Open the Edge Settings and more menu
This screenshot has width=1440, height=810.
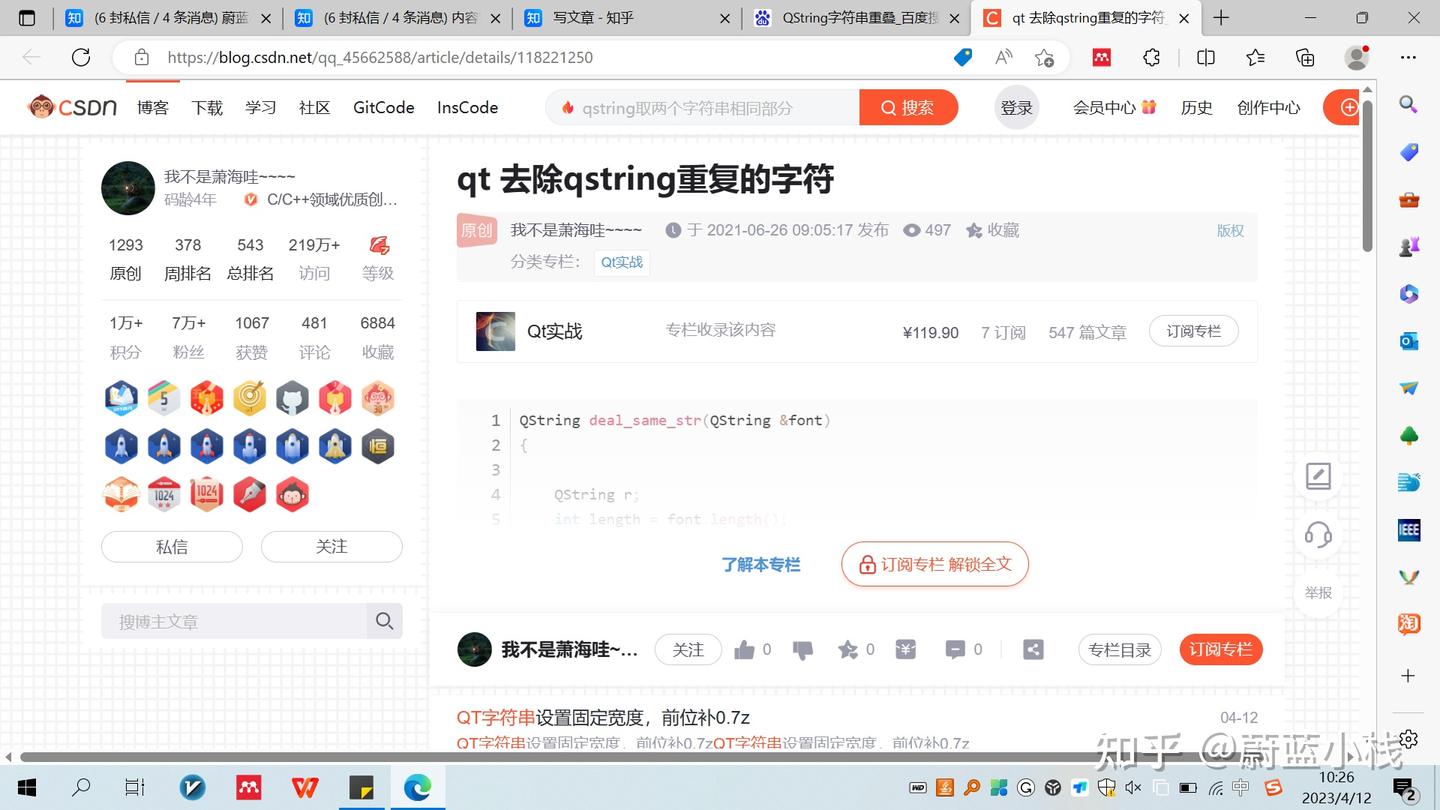pyautogui.click(x=1408, y=57)
